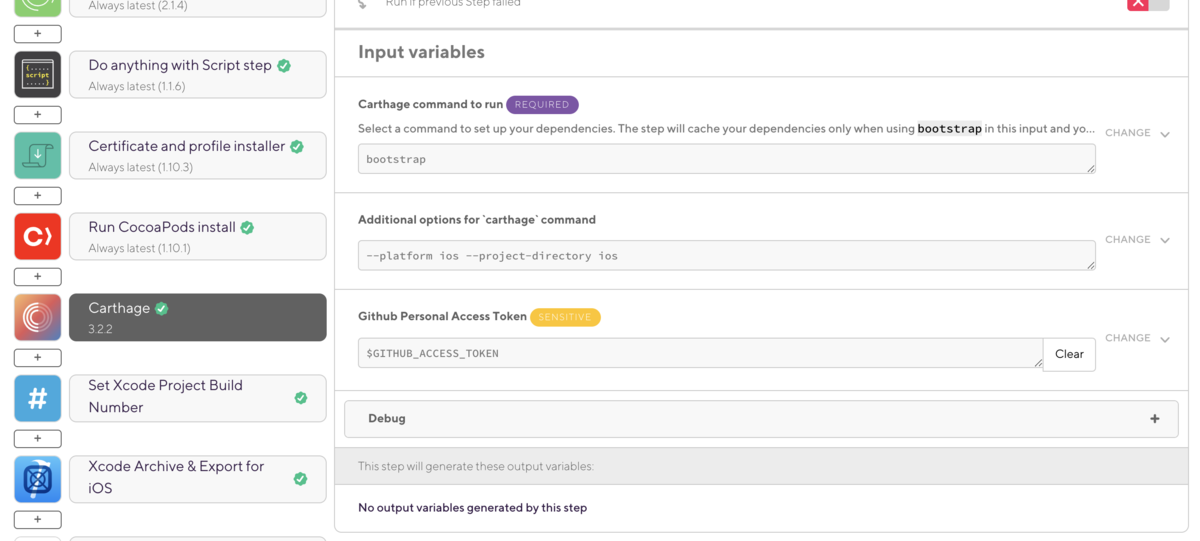Click the plus icon on Debug row
1200x541 pixels.
click(x=1155, y=419)
